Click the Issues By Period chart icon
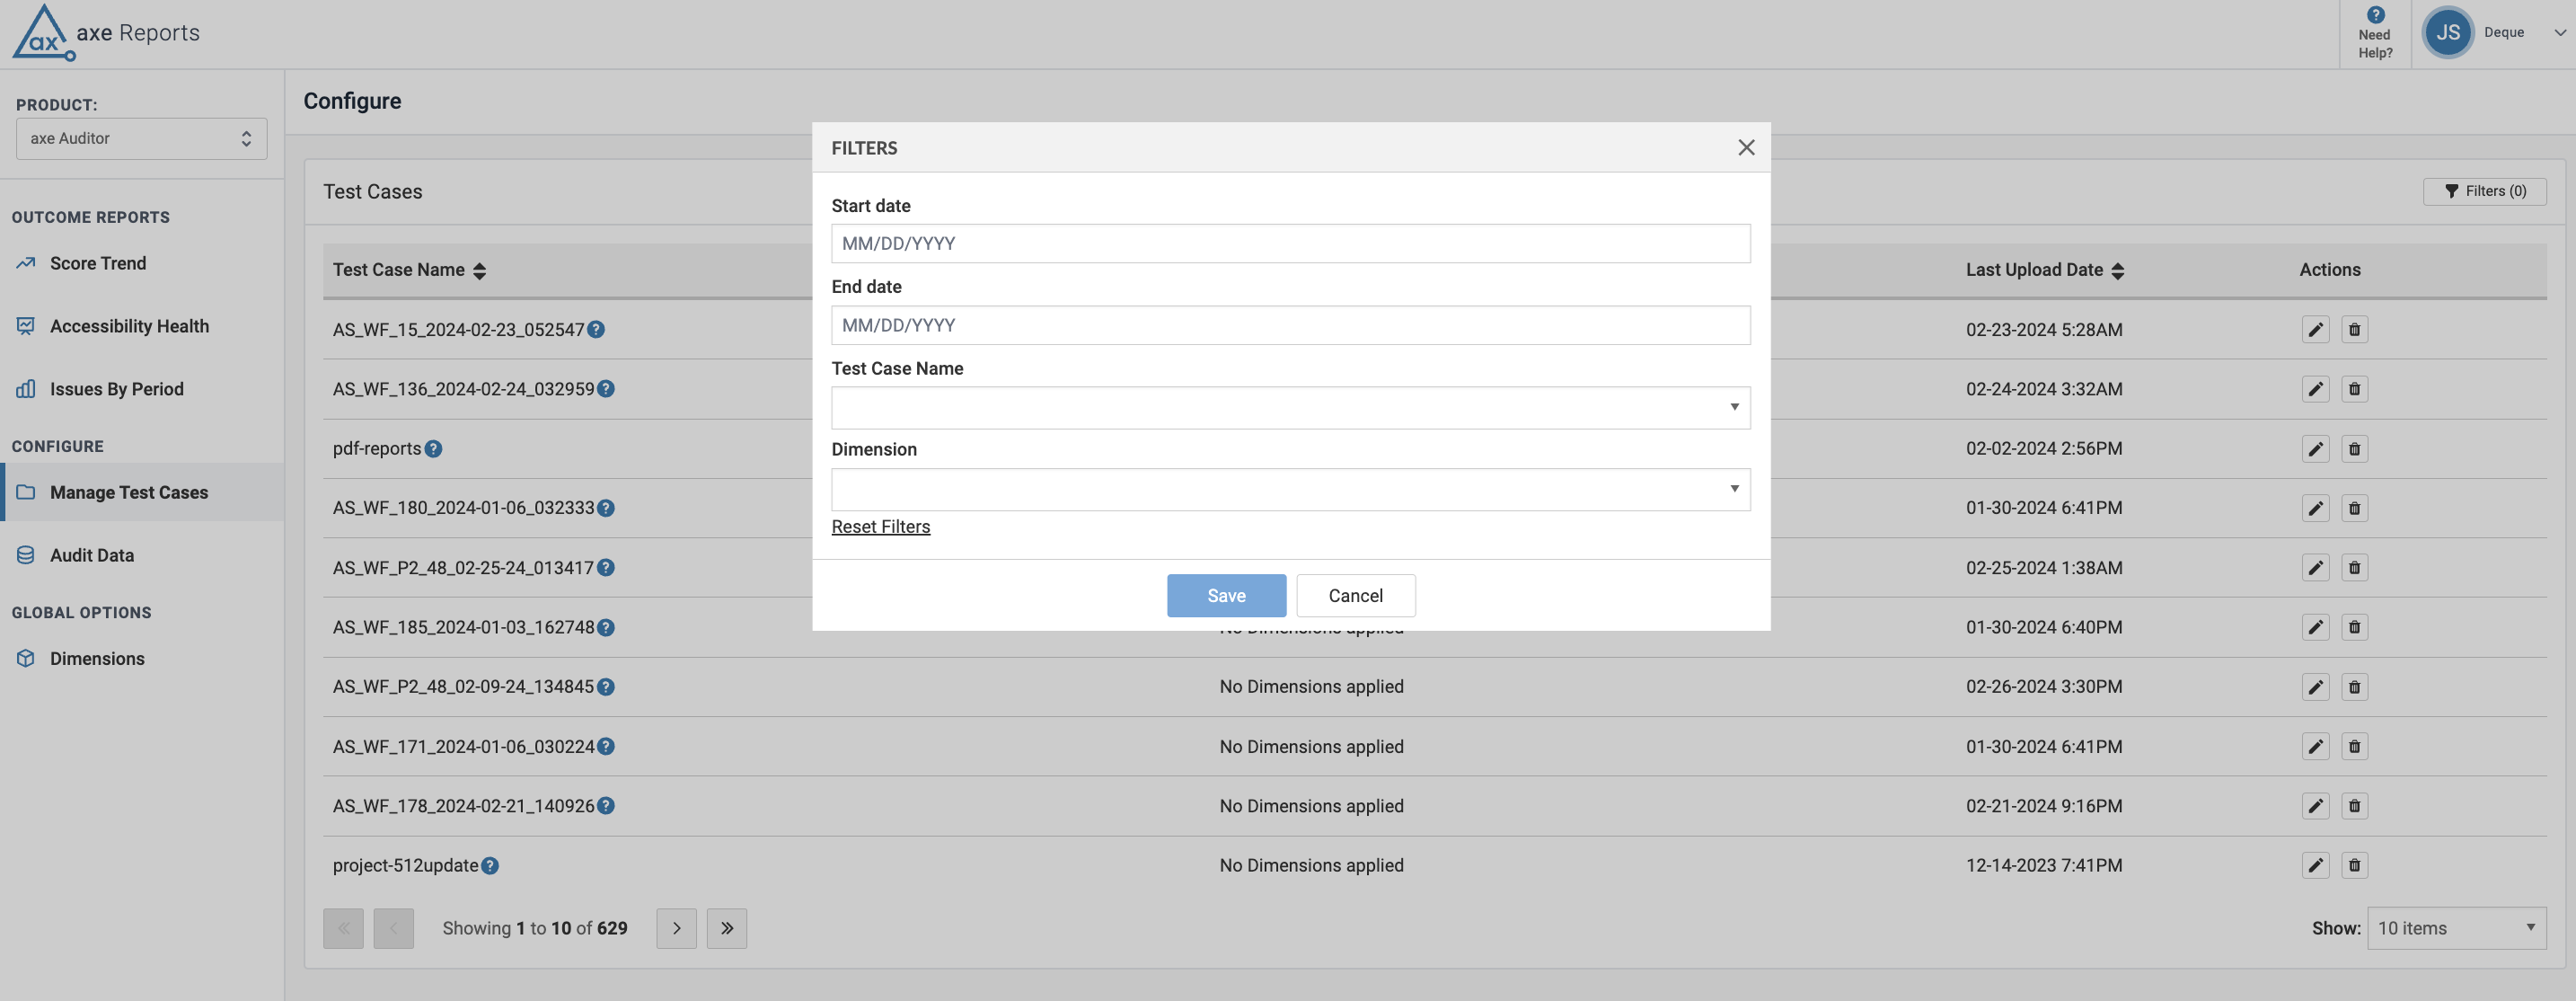This screenshot has height=1001, width=2576. pos(25,388)
